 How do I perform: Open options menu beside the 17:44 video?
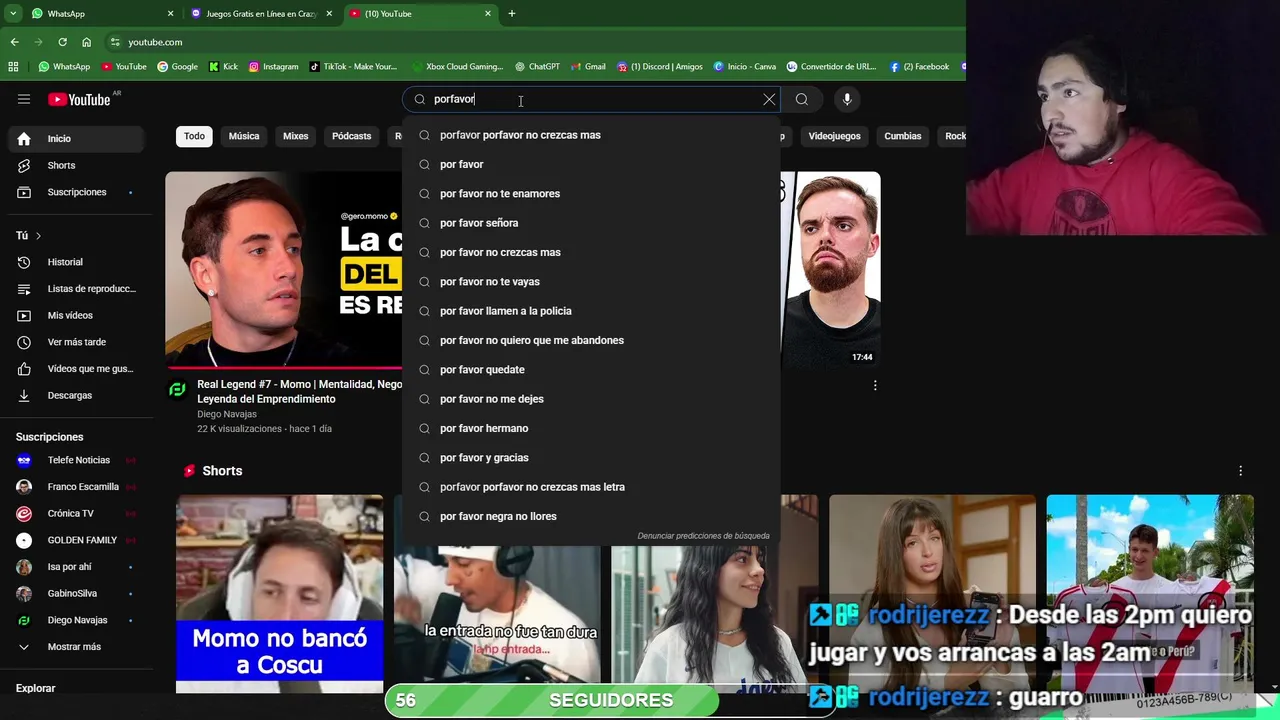coord(875,385)
